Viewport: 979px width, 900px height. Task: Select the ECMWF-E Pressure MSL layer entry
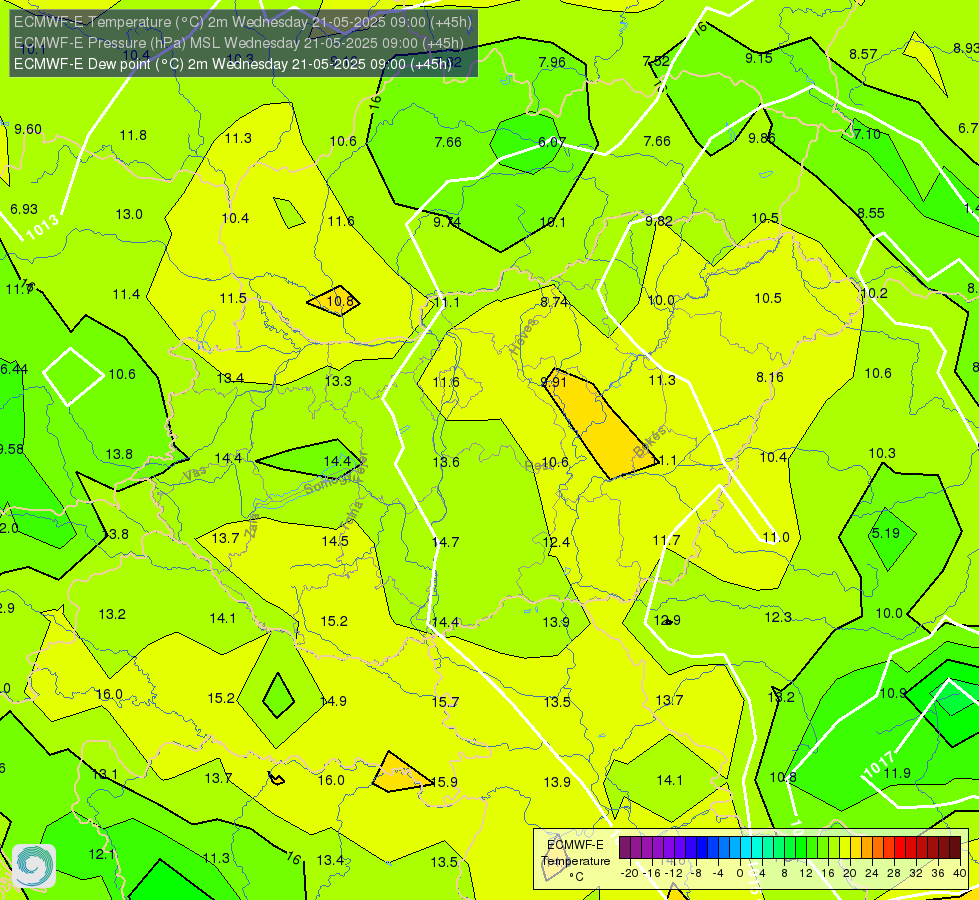(239, 43)
